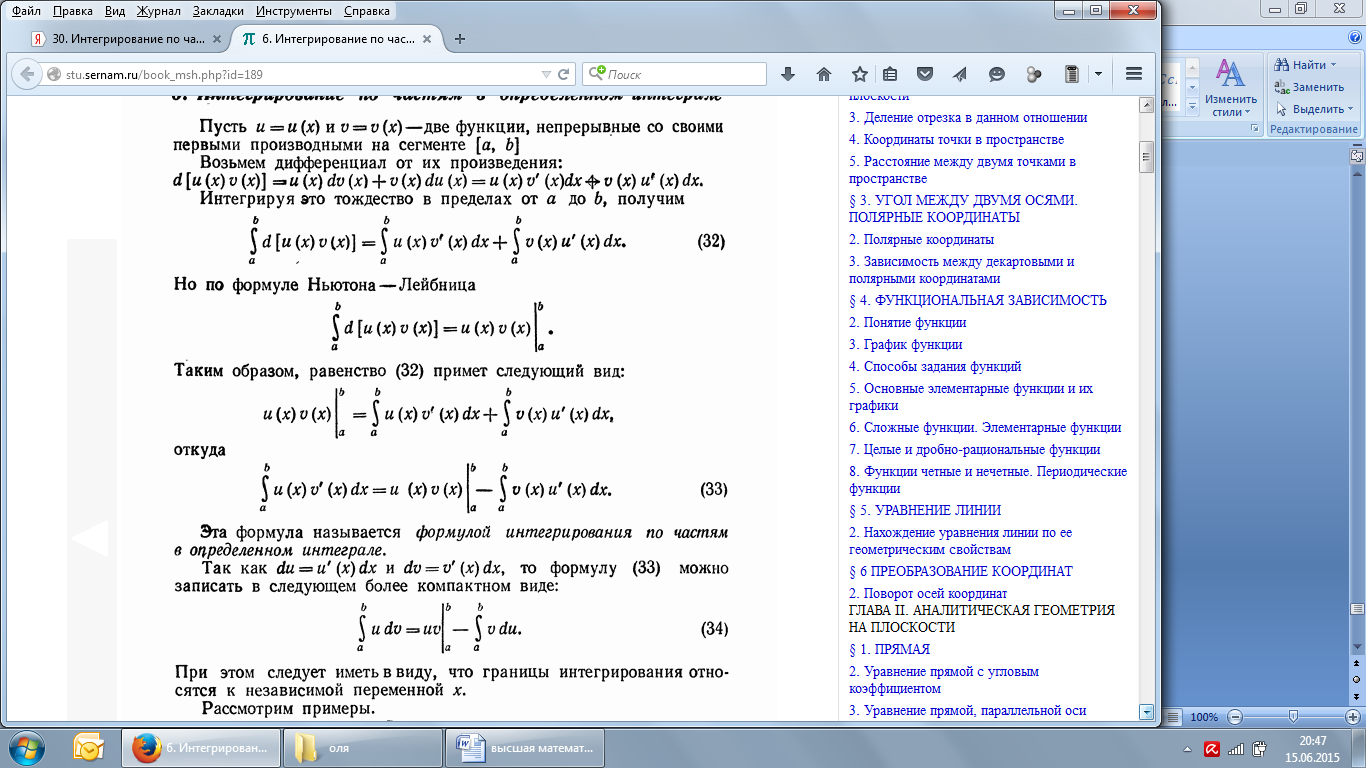Click the Word 100% zoom level
This screenshot has height=768, width=1366.
1204,717
